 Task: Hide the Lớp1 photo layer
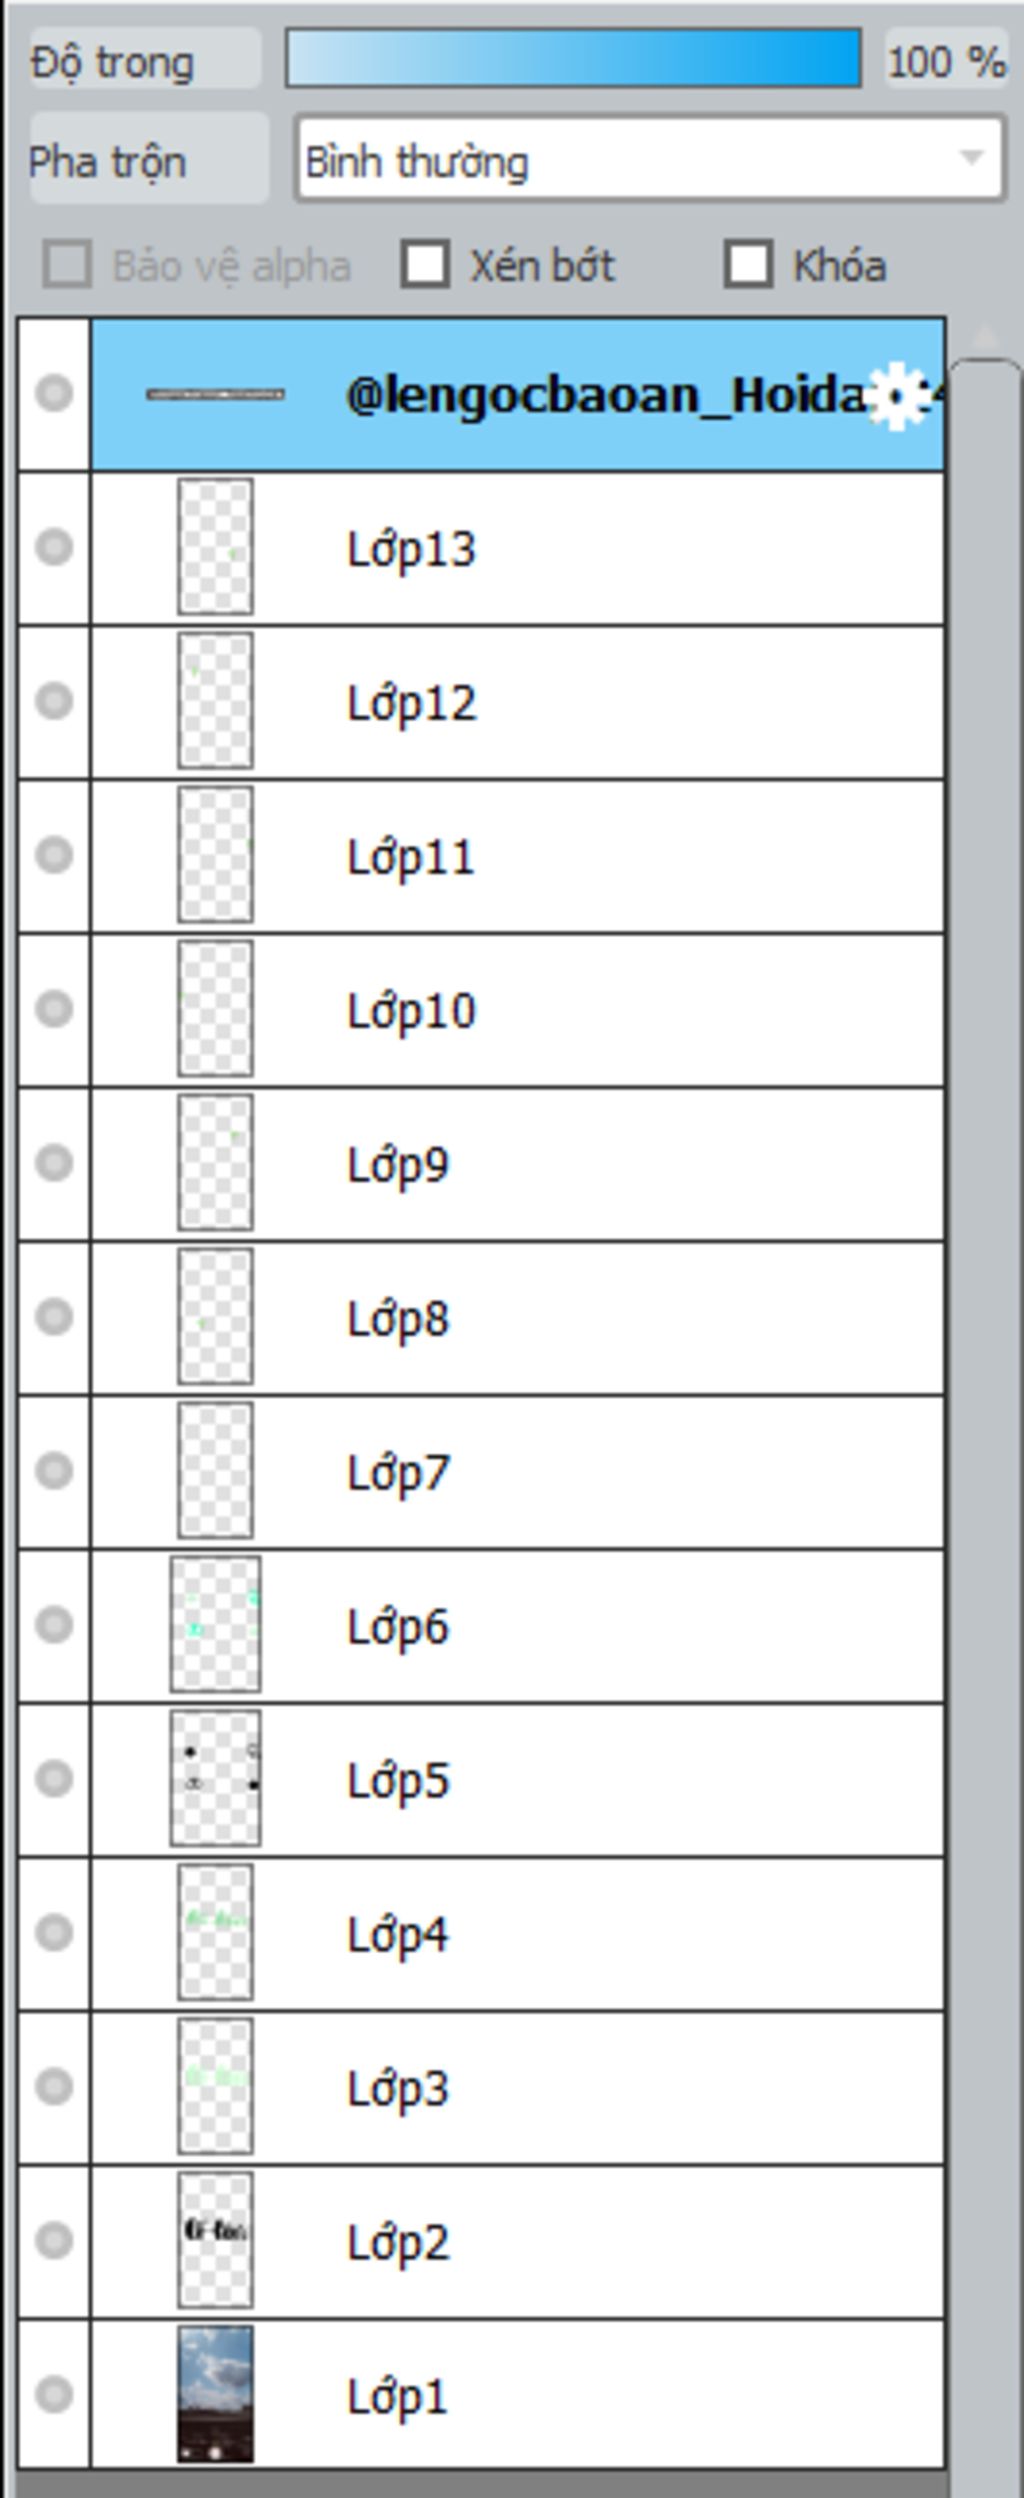tap(54, 2394)
